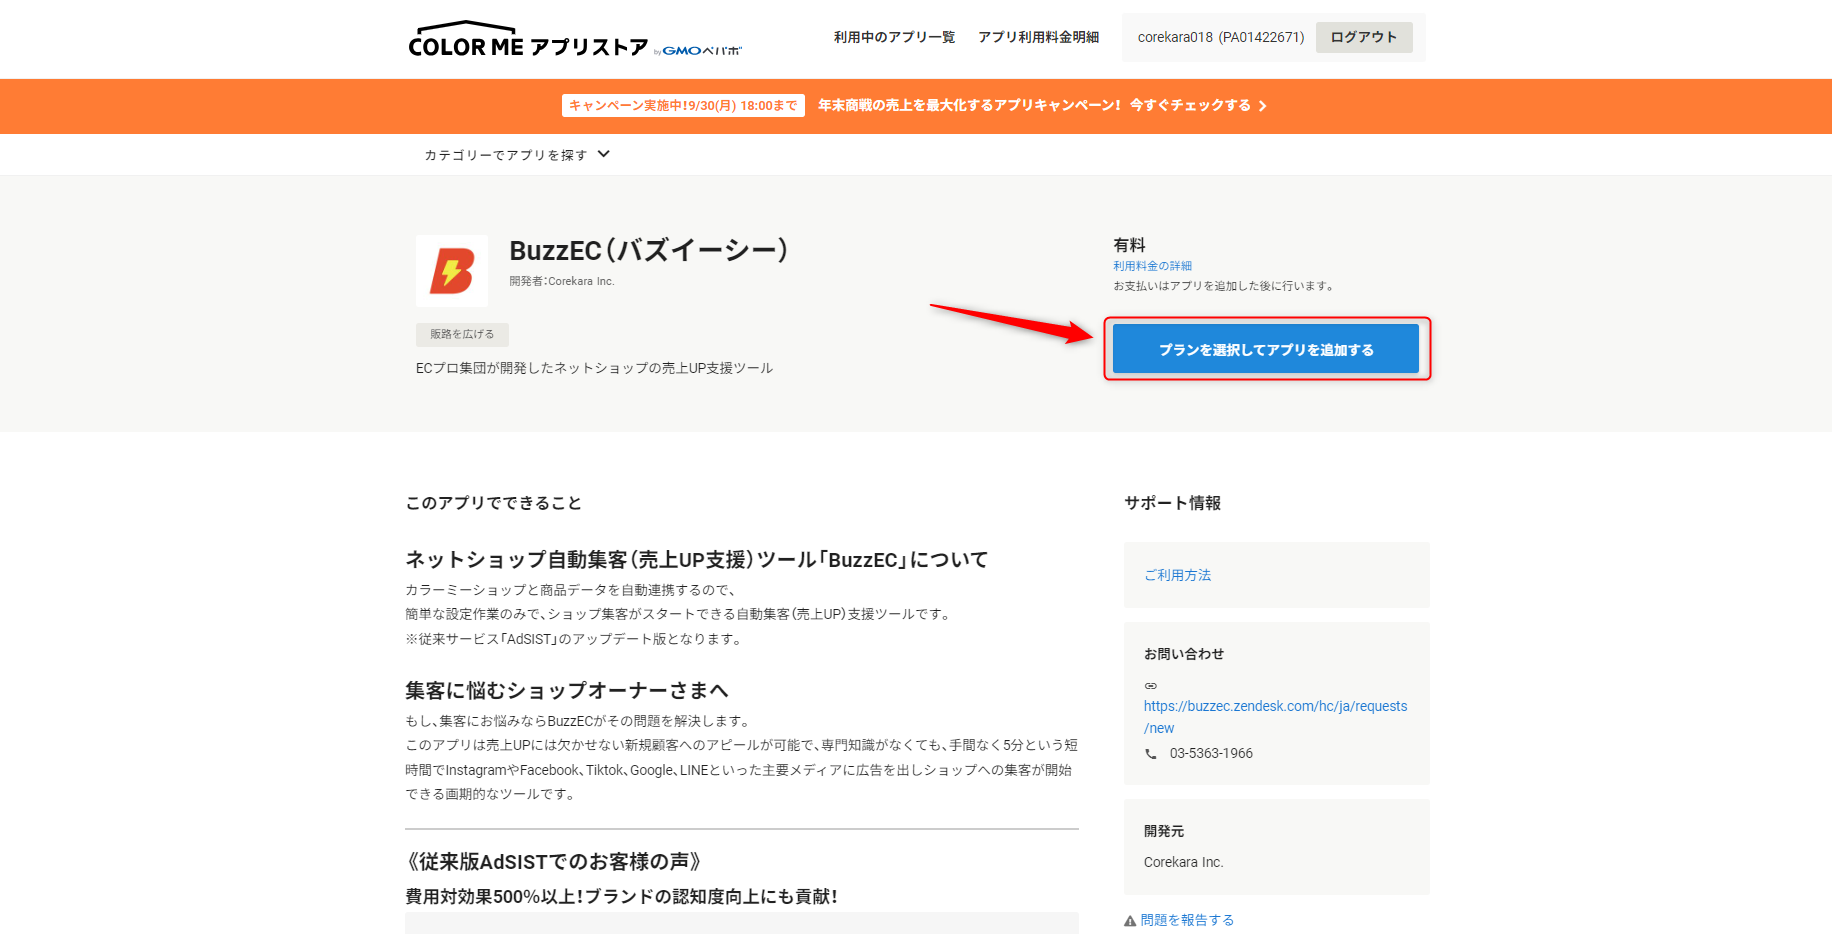Click the お問い合わせ label
1832x934 pixels.
[x=1184, y=654]
